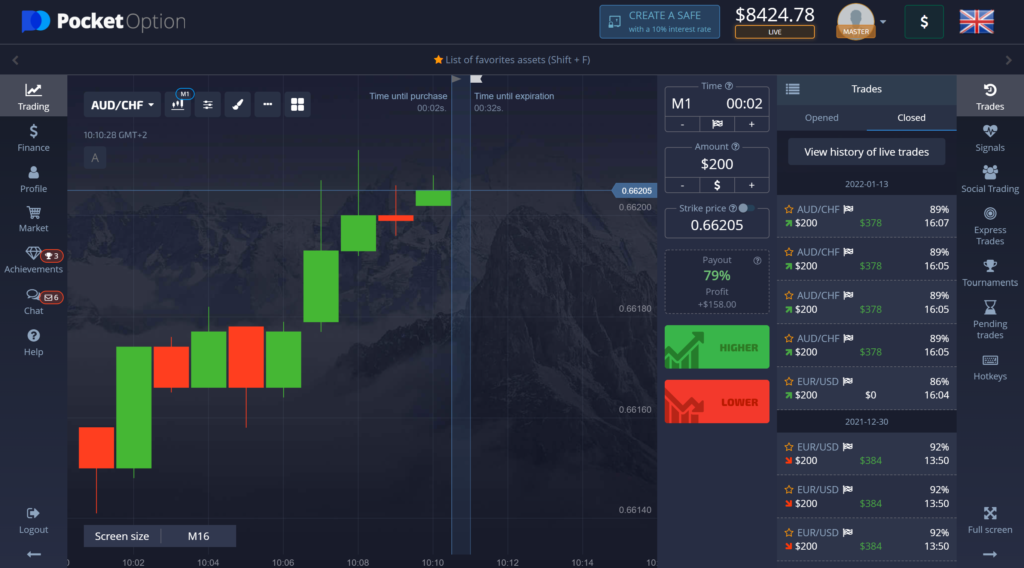Go to Profile in the sidebar
The height and width of the screenshot is (568, 1024).
click(x=33, y=179)
